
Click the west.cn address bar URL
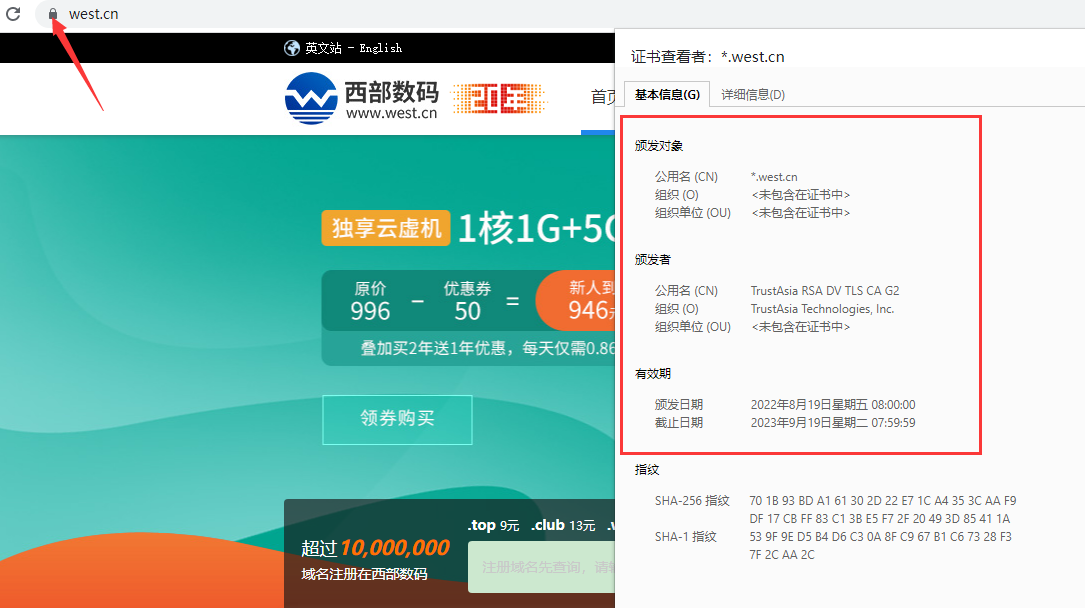[94, 15]
